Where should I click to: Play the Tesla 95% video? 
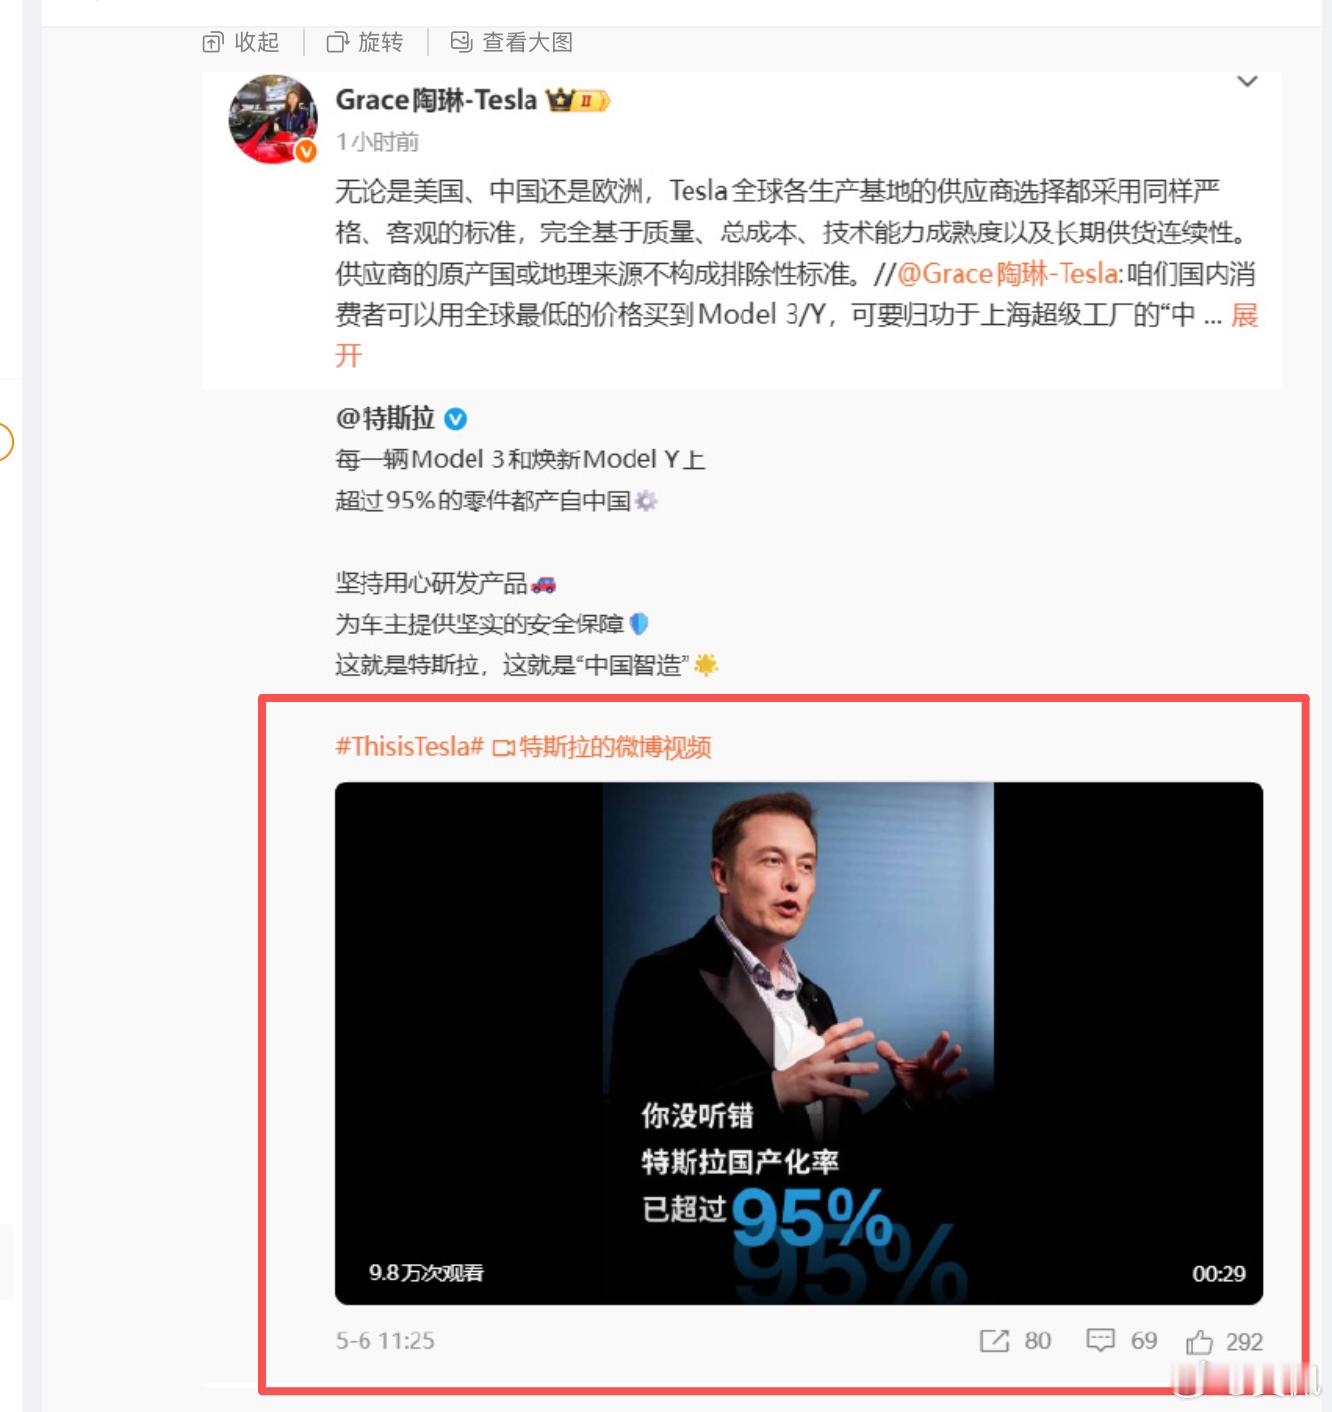point(798,1043)
